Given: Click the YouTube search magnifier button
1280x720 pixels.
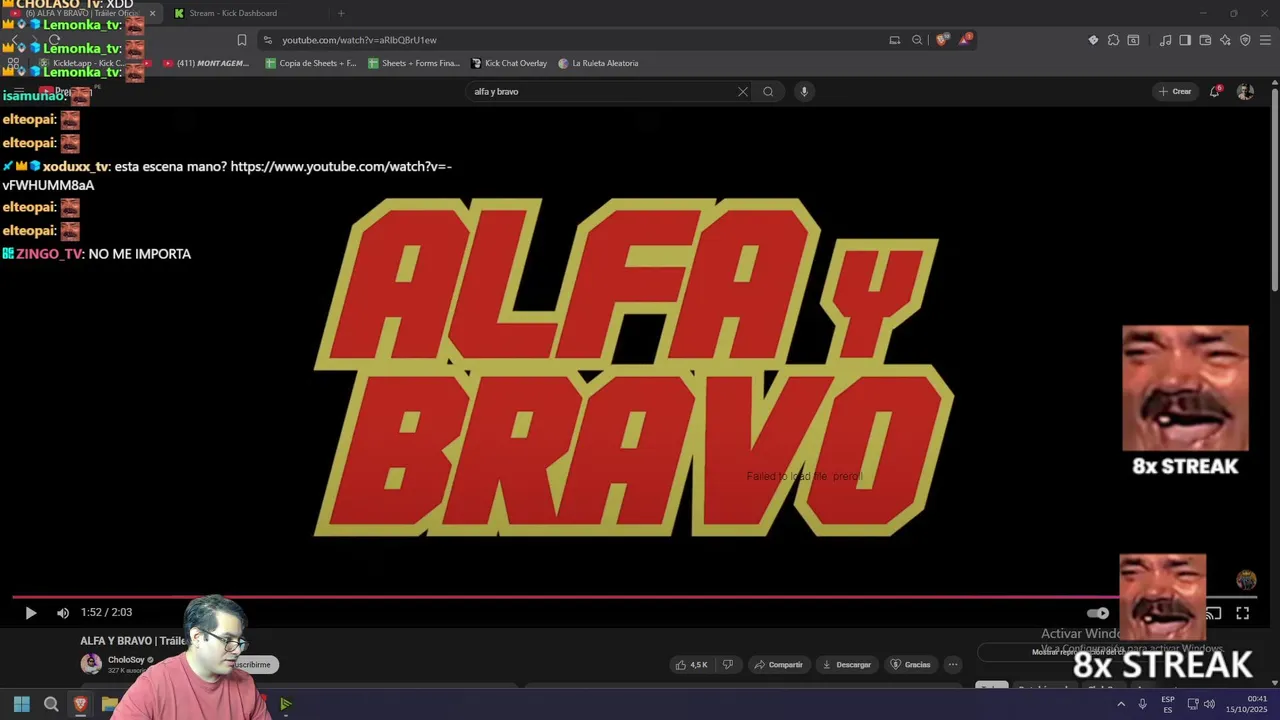Looking at the screenshot, I should point(768,91).
